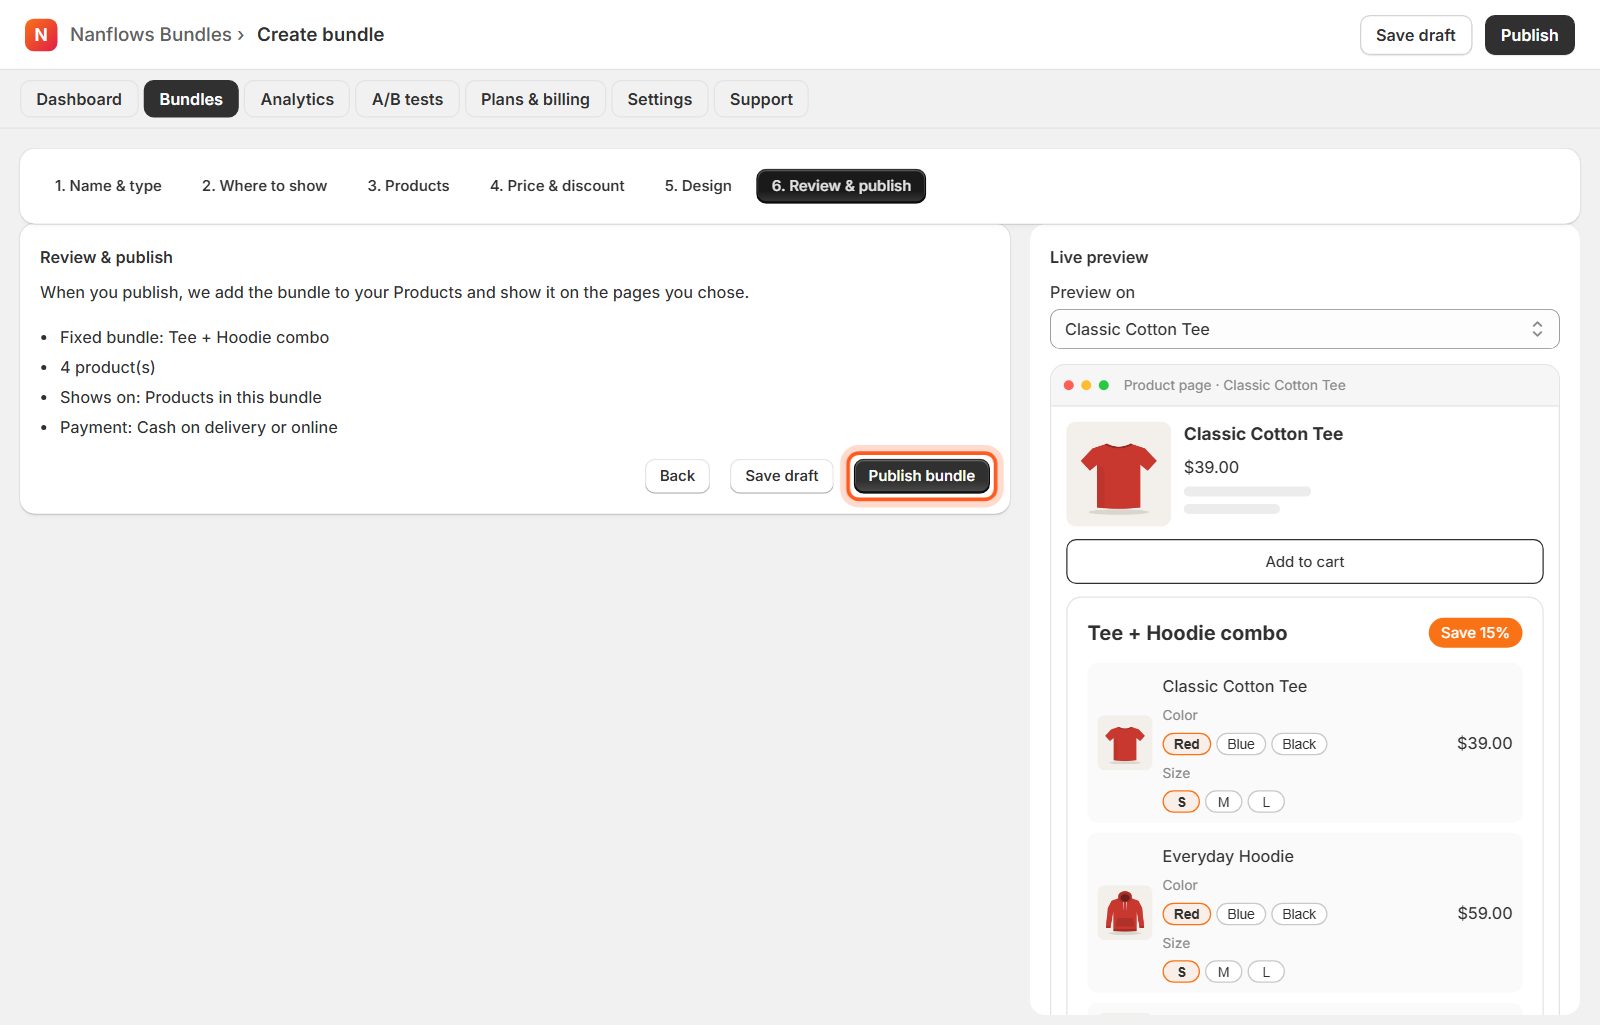
Task: Select Black color for Classic Cotton Tee
Action: pyautogui.click(x=1299, y=744)
